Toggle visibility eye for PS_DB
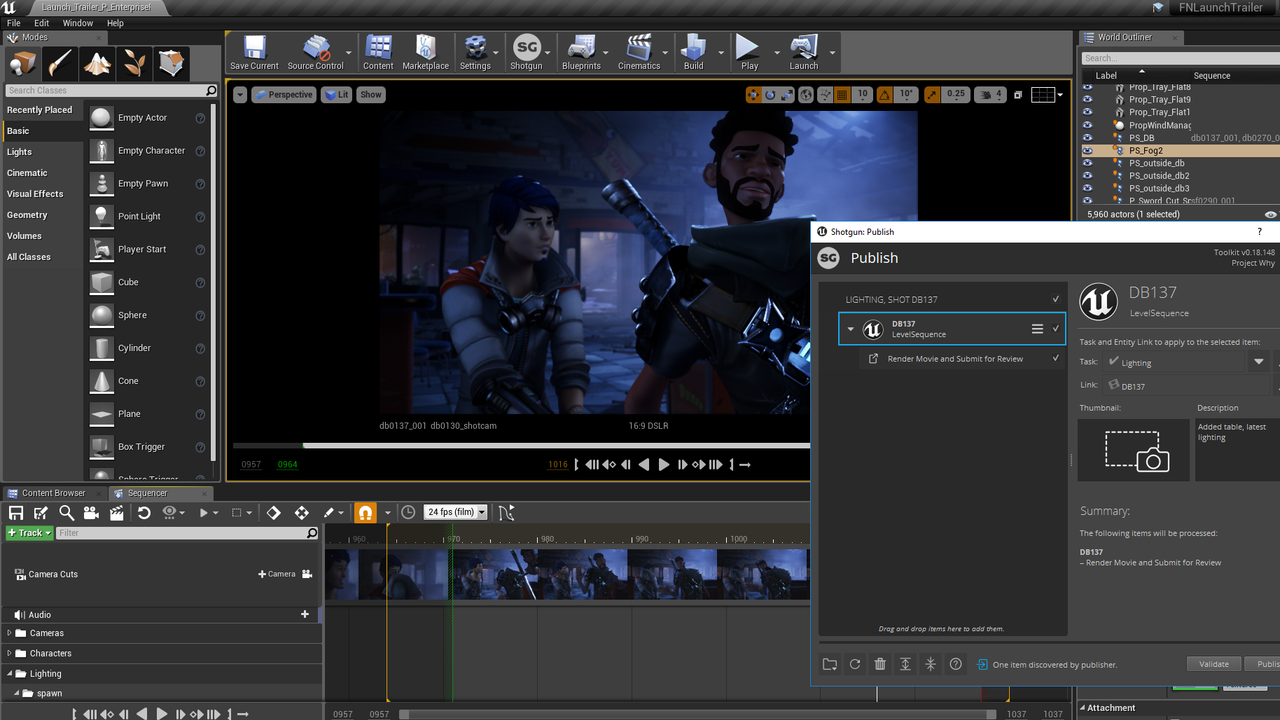 (x=1087, y=138)
